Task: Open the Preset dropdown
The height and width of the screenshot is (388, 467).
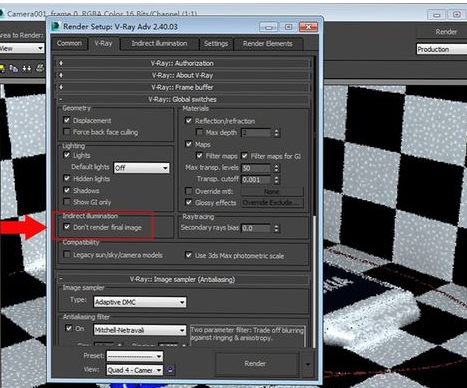Action: point(135,356)
